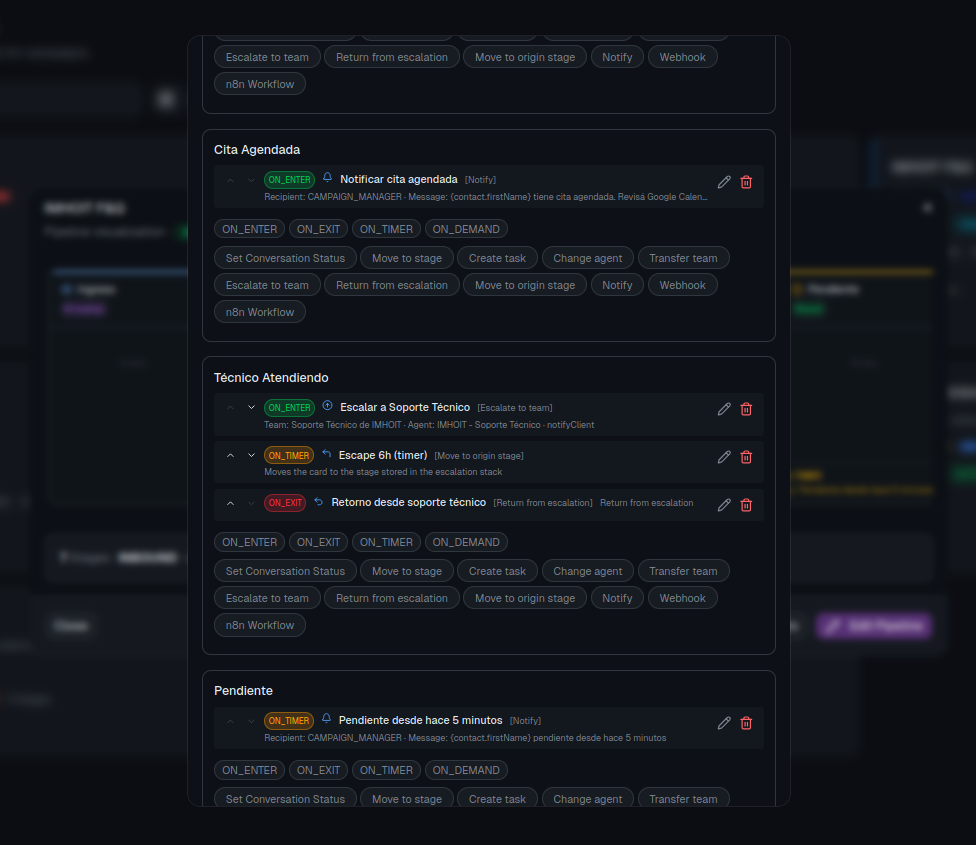This screenshot has width=976, height=845.
Task: Select ON_EXIT trigger in Cita Agendada
Action: click(318, 229)
